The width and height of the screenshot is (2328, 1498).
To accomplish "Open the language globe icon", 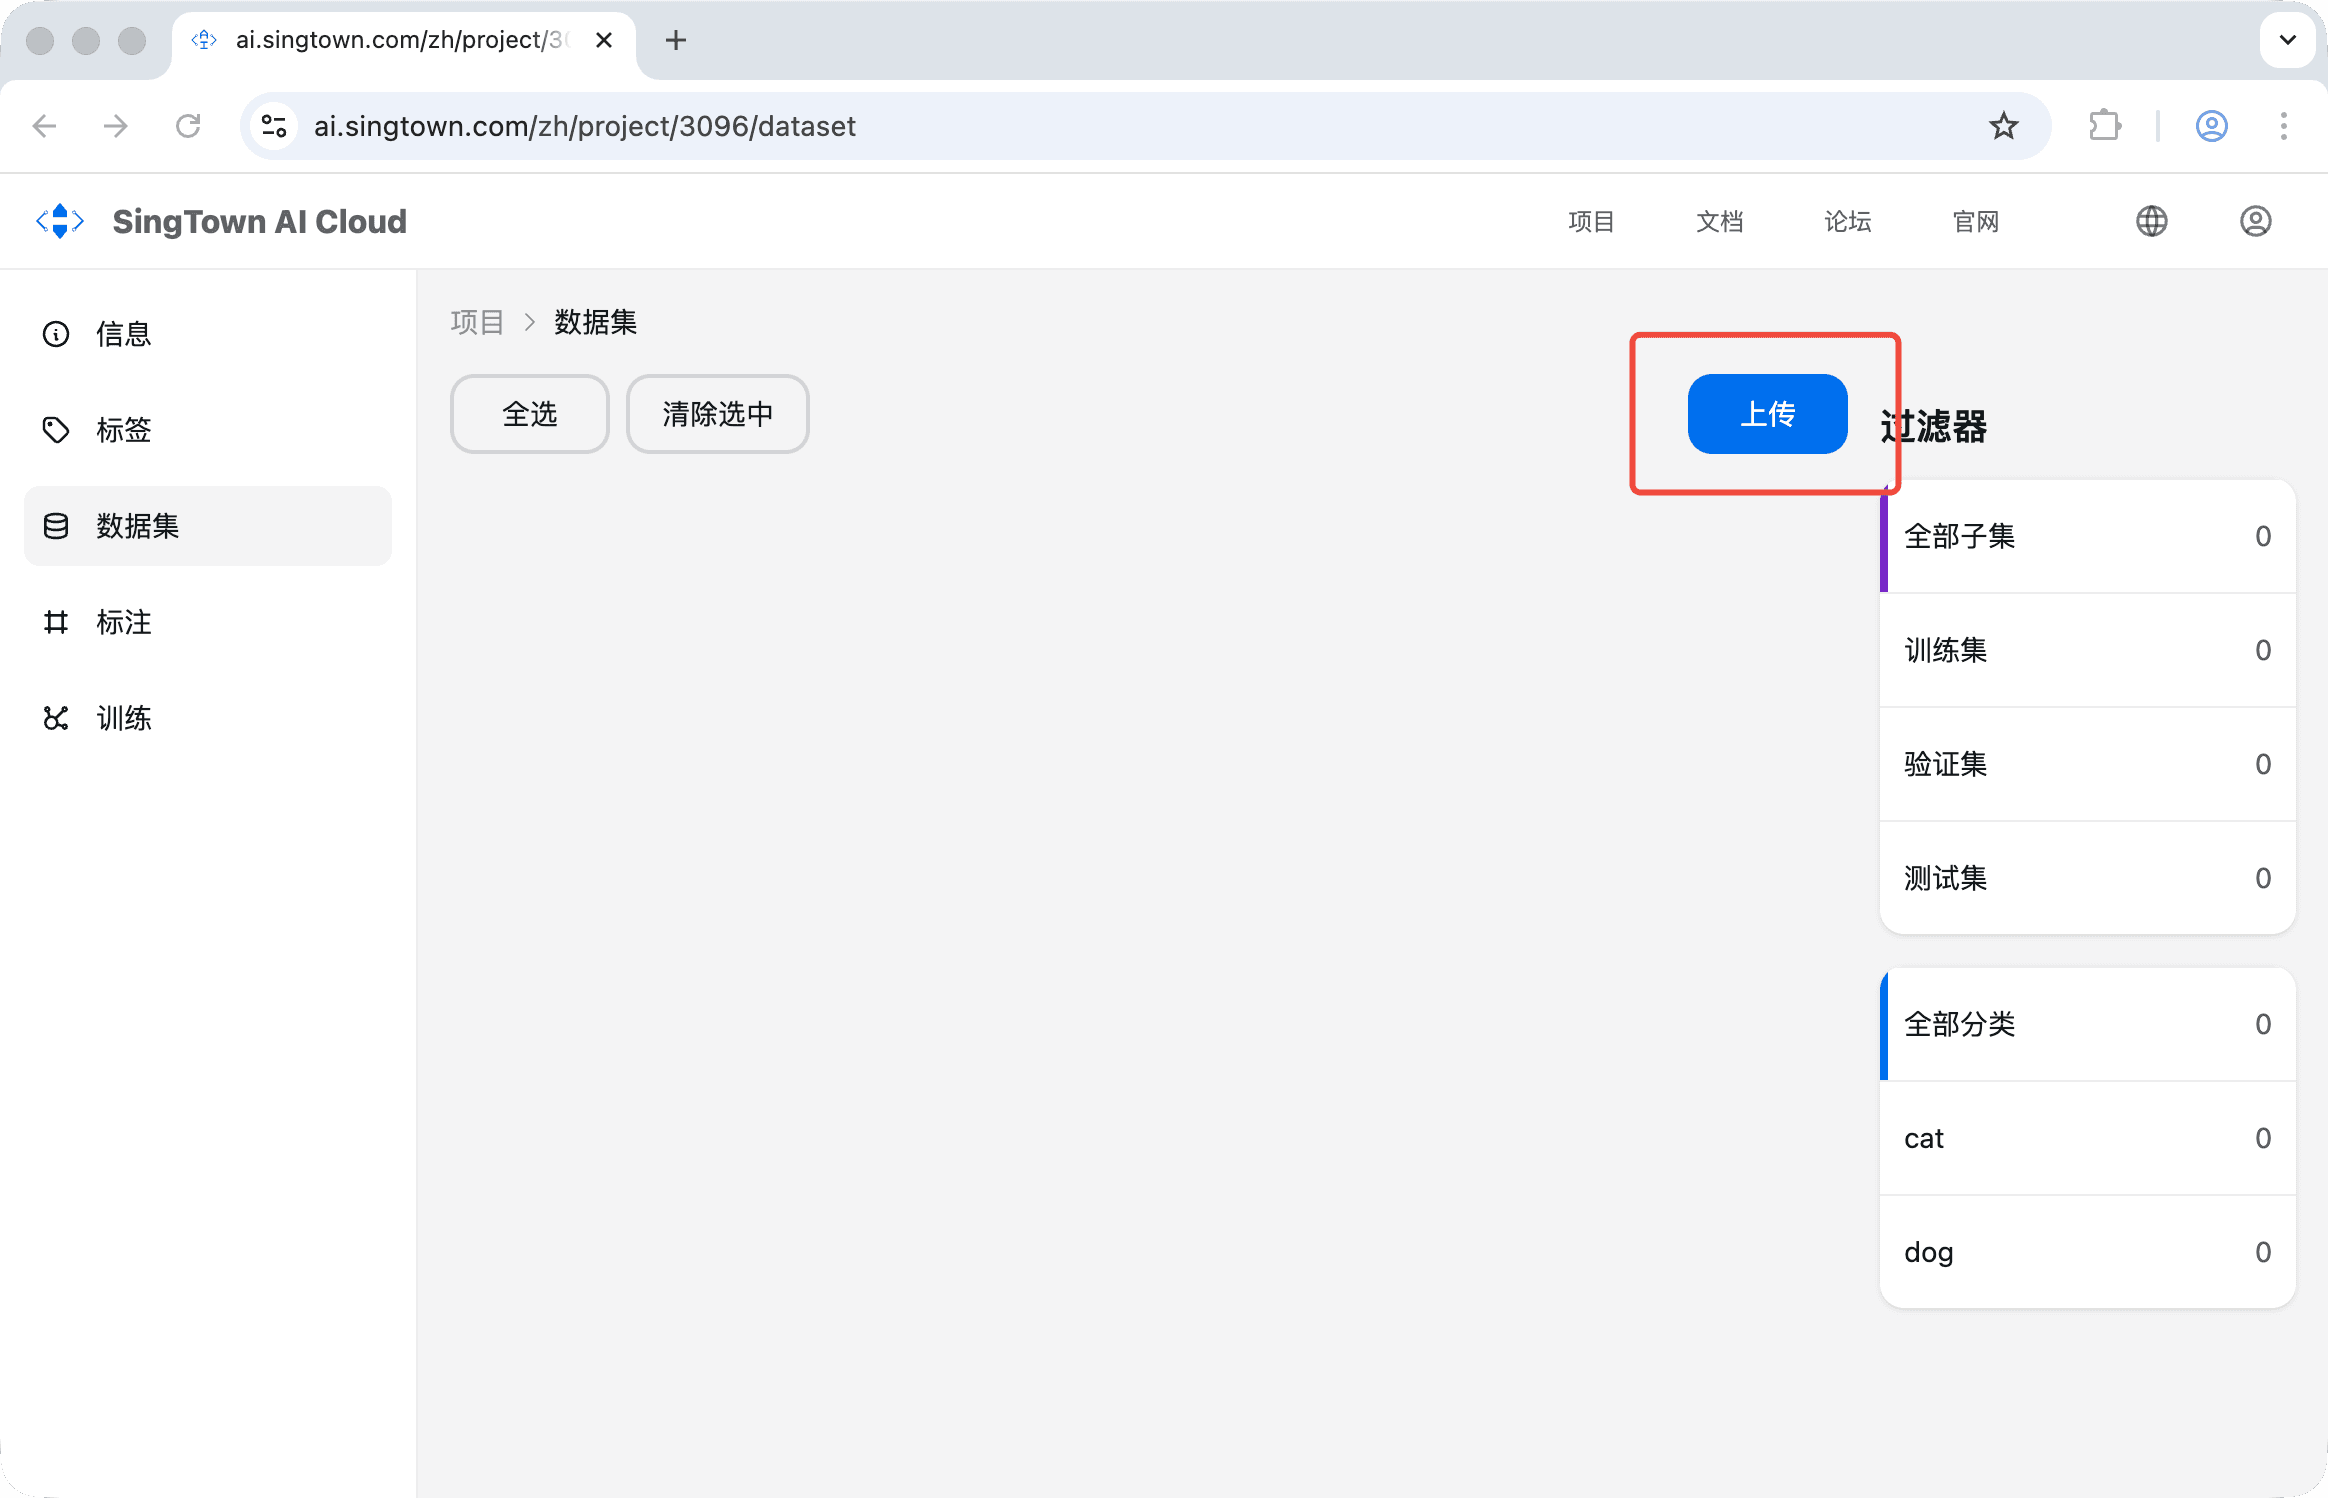I will [2151, 221].
